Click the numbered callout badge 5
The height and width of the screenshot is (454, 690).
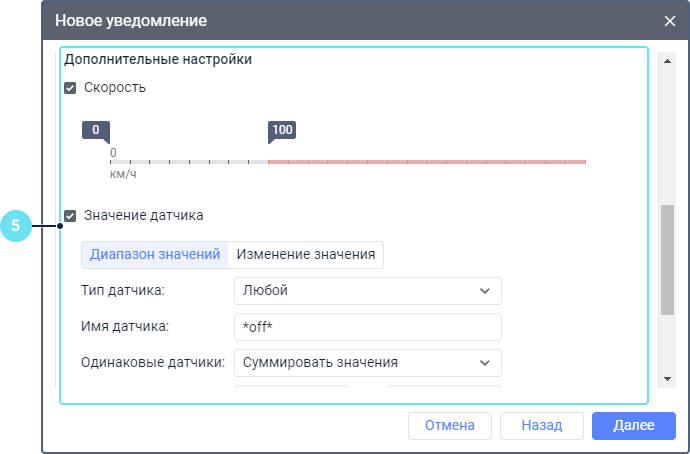(x=16, y=226)
